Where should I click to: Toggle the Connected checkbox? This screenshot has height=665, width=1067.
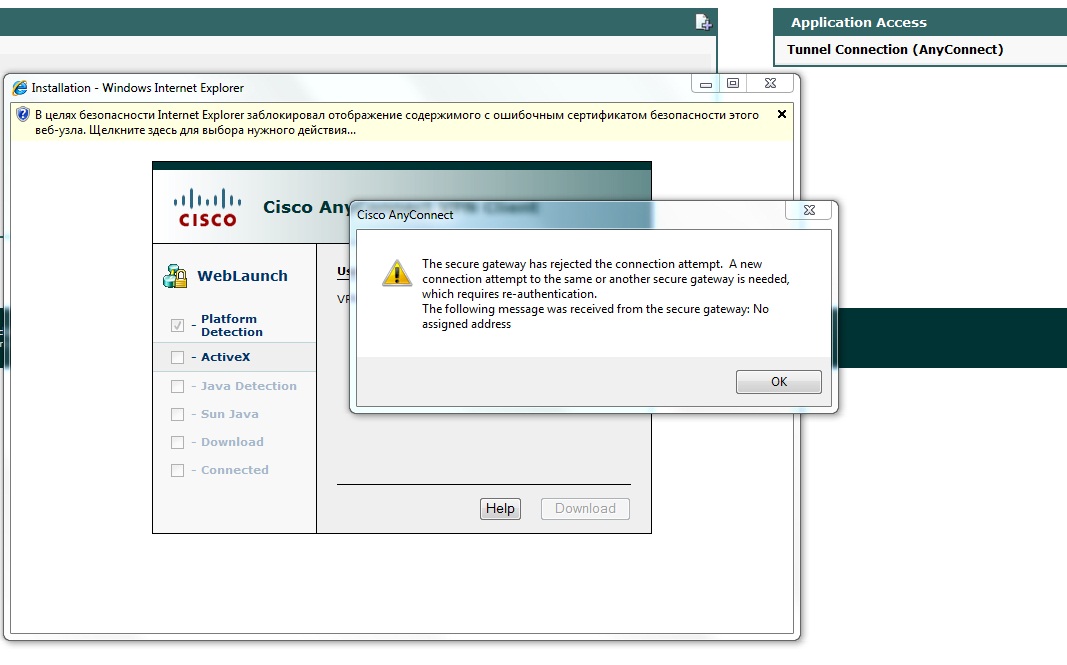(178, 470)
